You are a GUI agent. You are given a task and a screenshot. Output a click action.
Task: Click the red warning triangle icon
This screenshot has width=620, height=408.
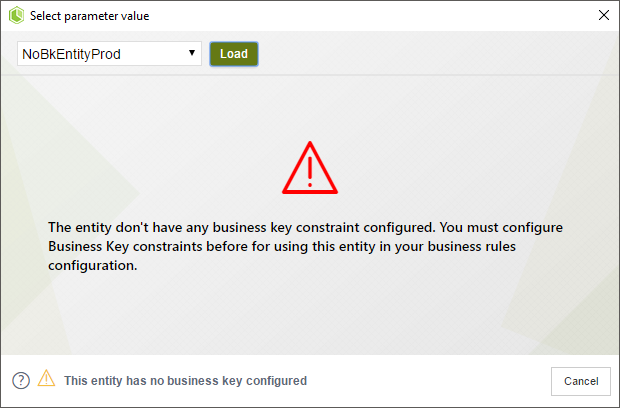310,168
